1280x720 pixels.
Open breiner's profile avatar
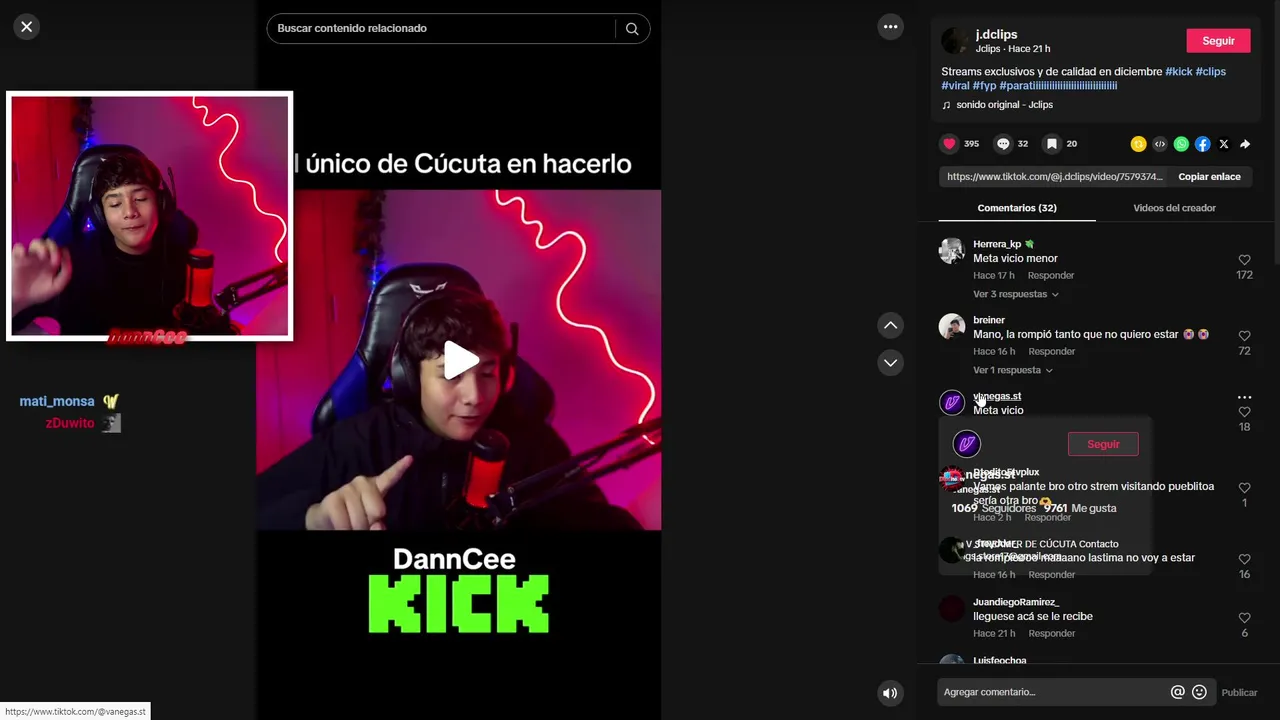click(952, 327)
